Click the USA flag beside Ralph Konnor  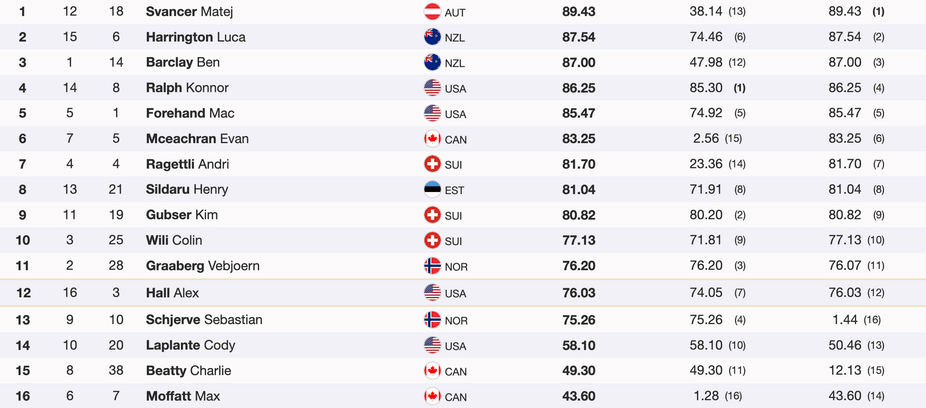coord(432,87)
